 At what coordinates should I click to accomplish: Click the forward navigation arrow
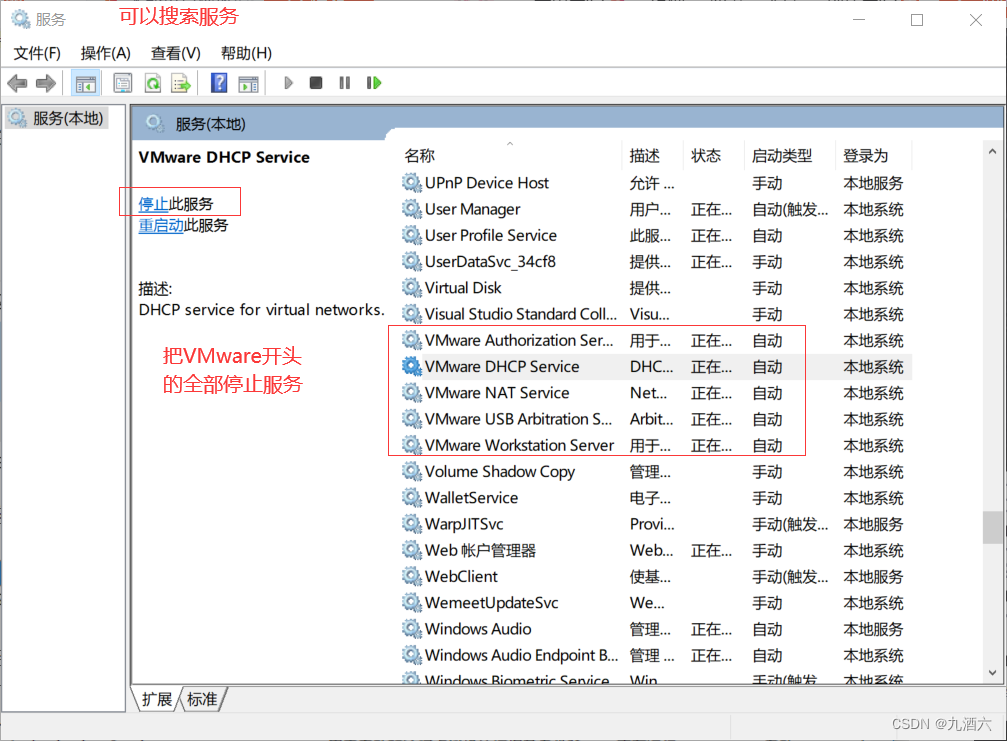pos(44,82)
